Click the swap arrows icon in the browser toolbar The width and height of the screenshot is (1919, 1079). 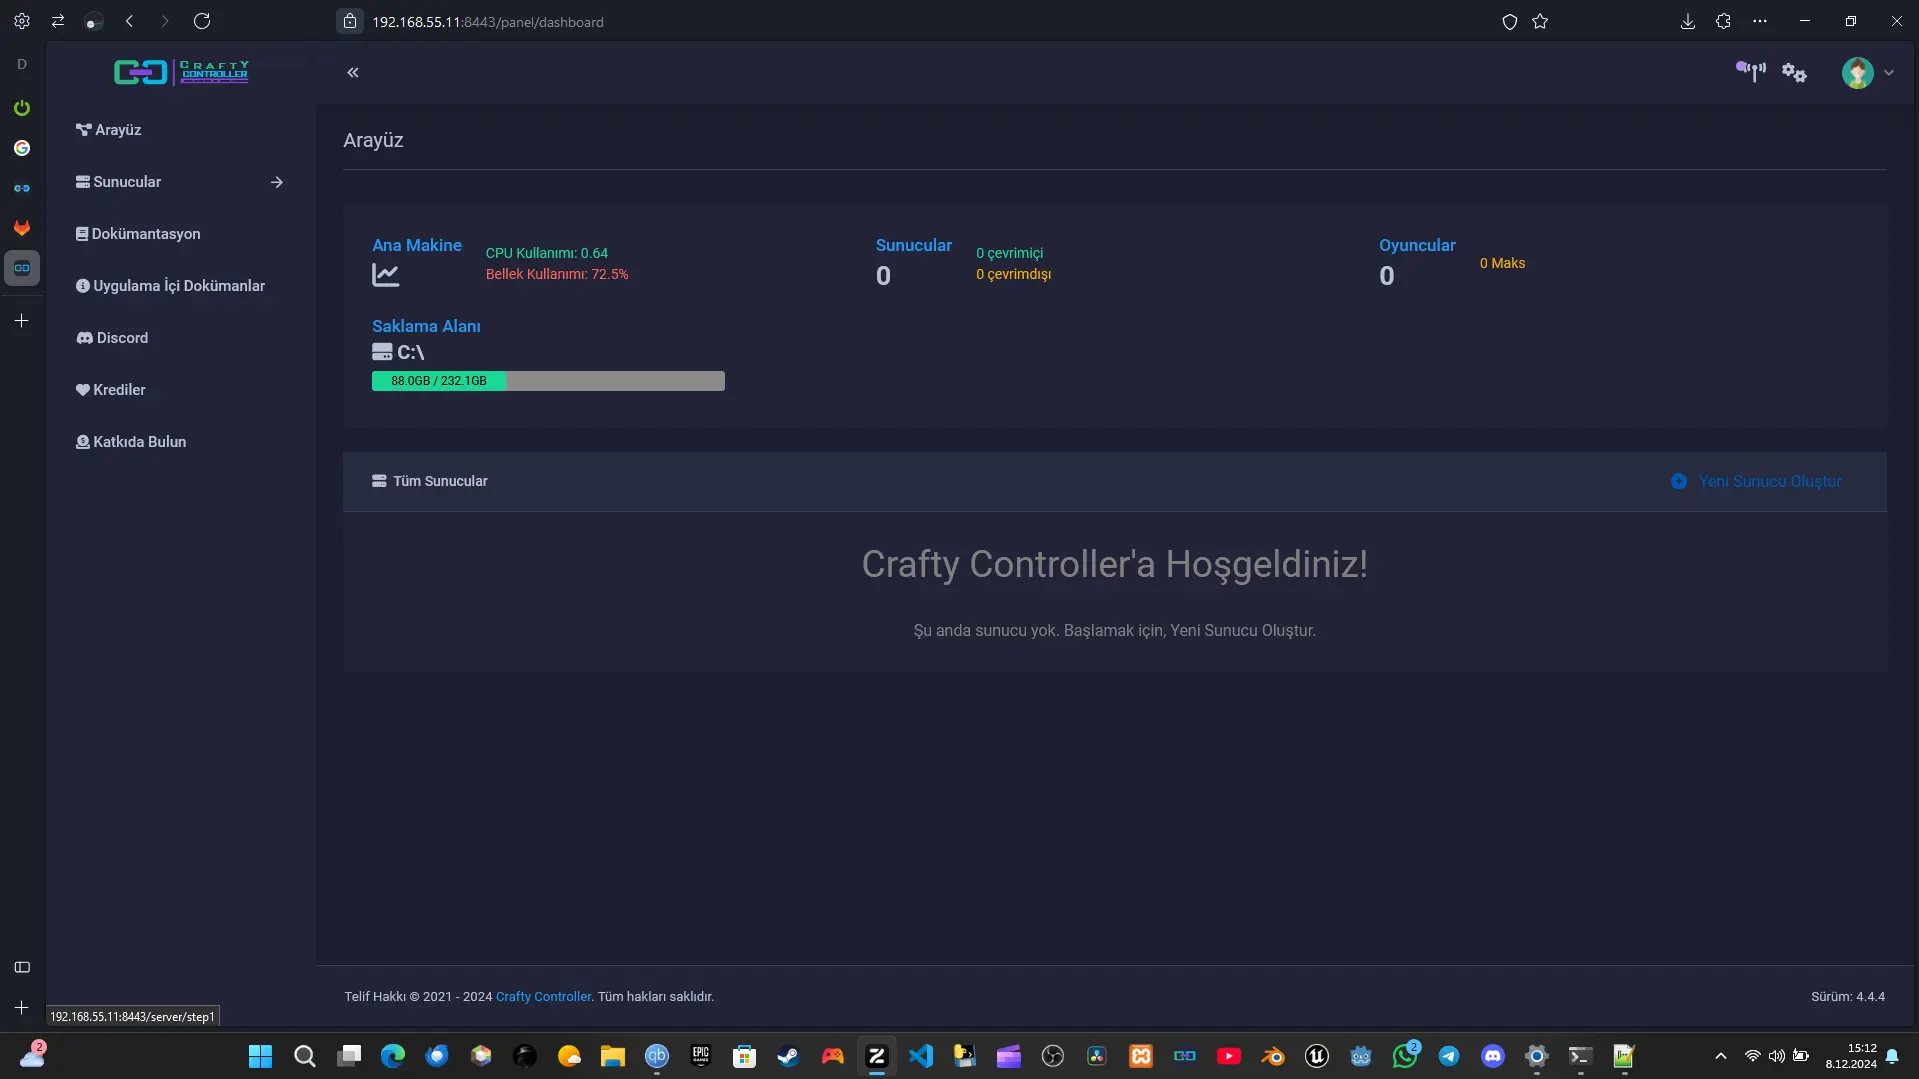click(58, 21)
